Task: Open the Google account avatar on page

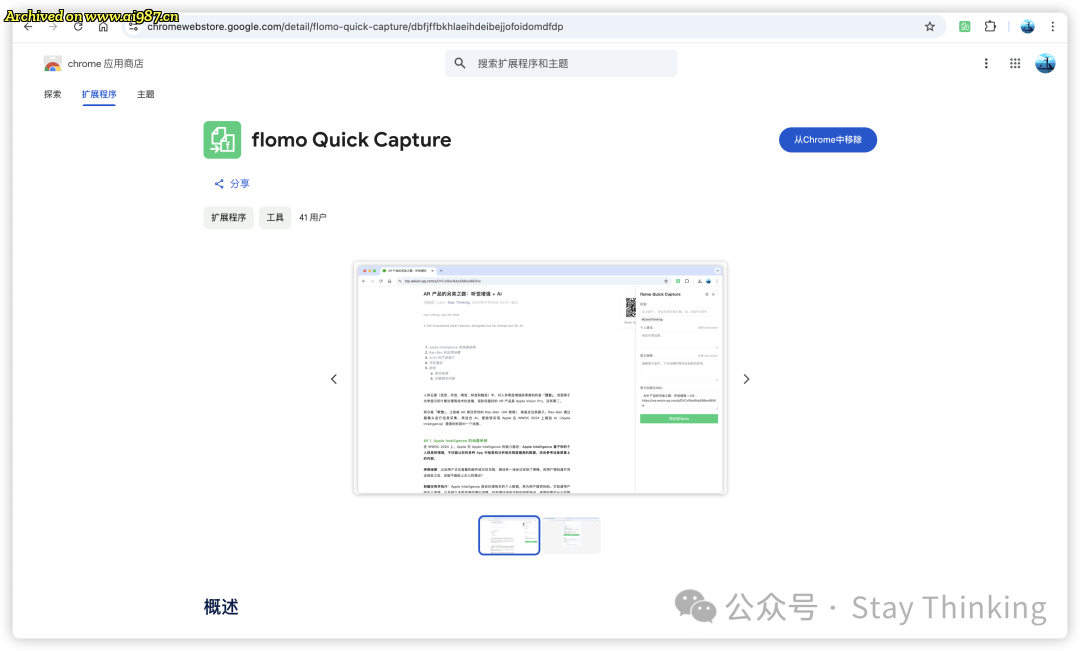Action: point(1045,63)
